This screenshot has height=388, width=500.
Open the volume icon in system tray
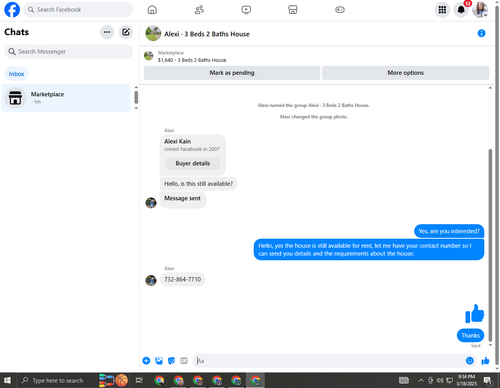coord(440,380)
